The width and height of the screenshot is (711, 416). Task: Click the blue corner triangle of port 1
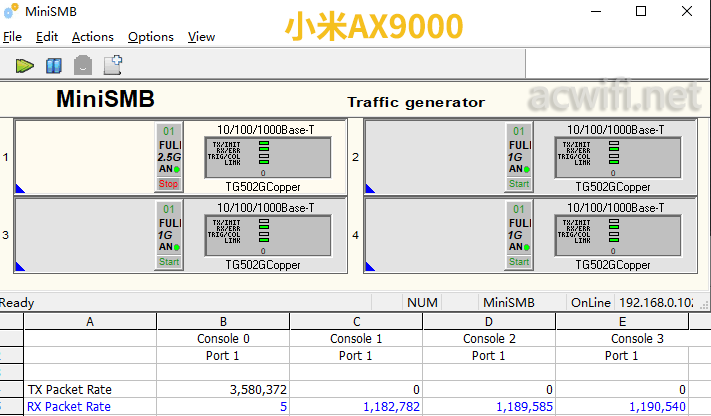[x=19, y=189]
